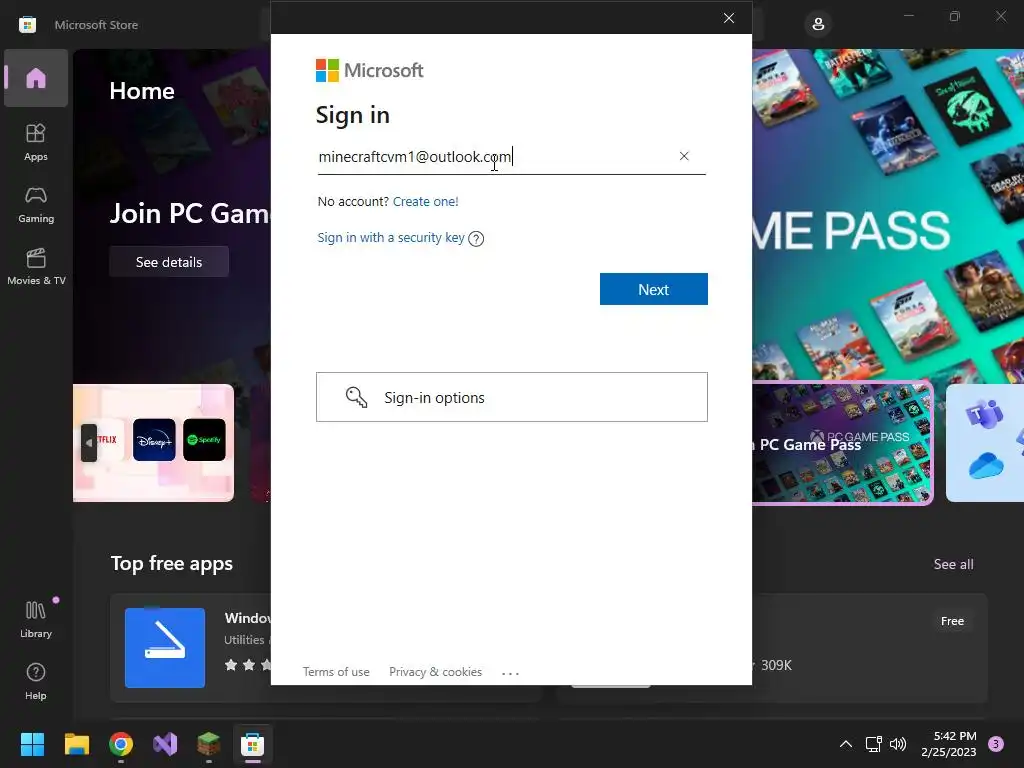Screen dimensions: 1024x768
Task: Open Library in sidebar
Action: coord(36,619)
